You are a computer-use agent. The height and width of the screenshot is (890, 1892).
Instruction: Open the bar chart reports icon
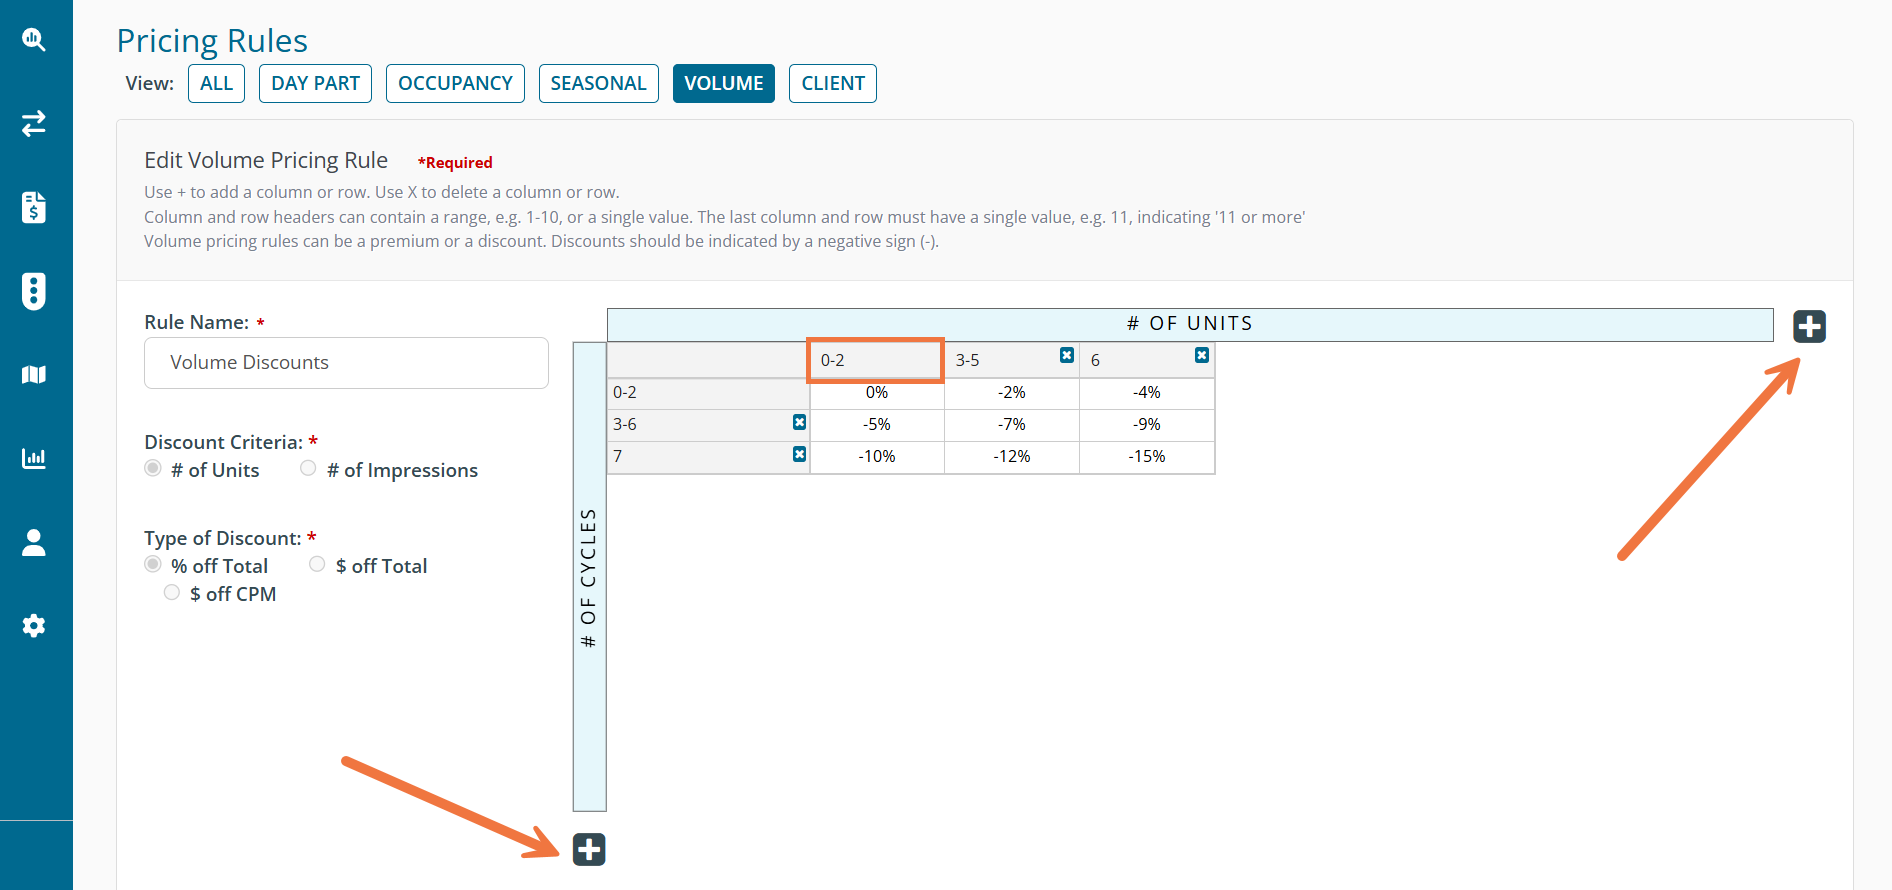34,459
